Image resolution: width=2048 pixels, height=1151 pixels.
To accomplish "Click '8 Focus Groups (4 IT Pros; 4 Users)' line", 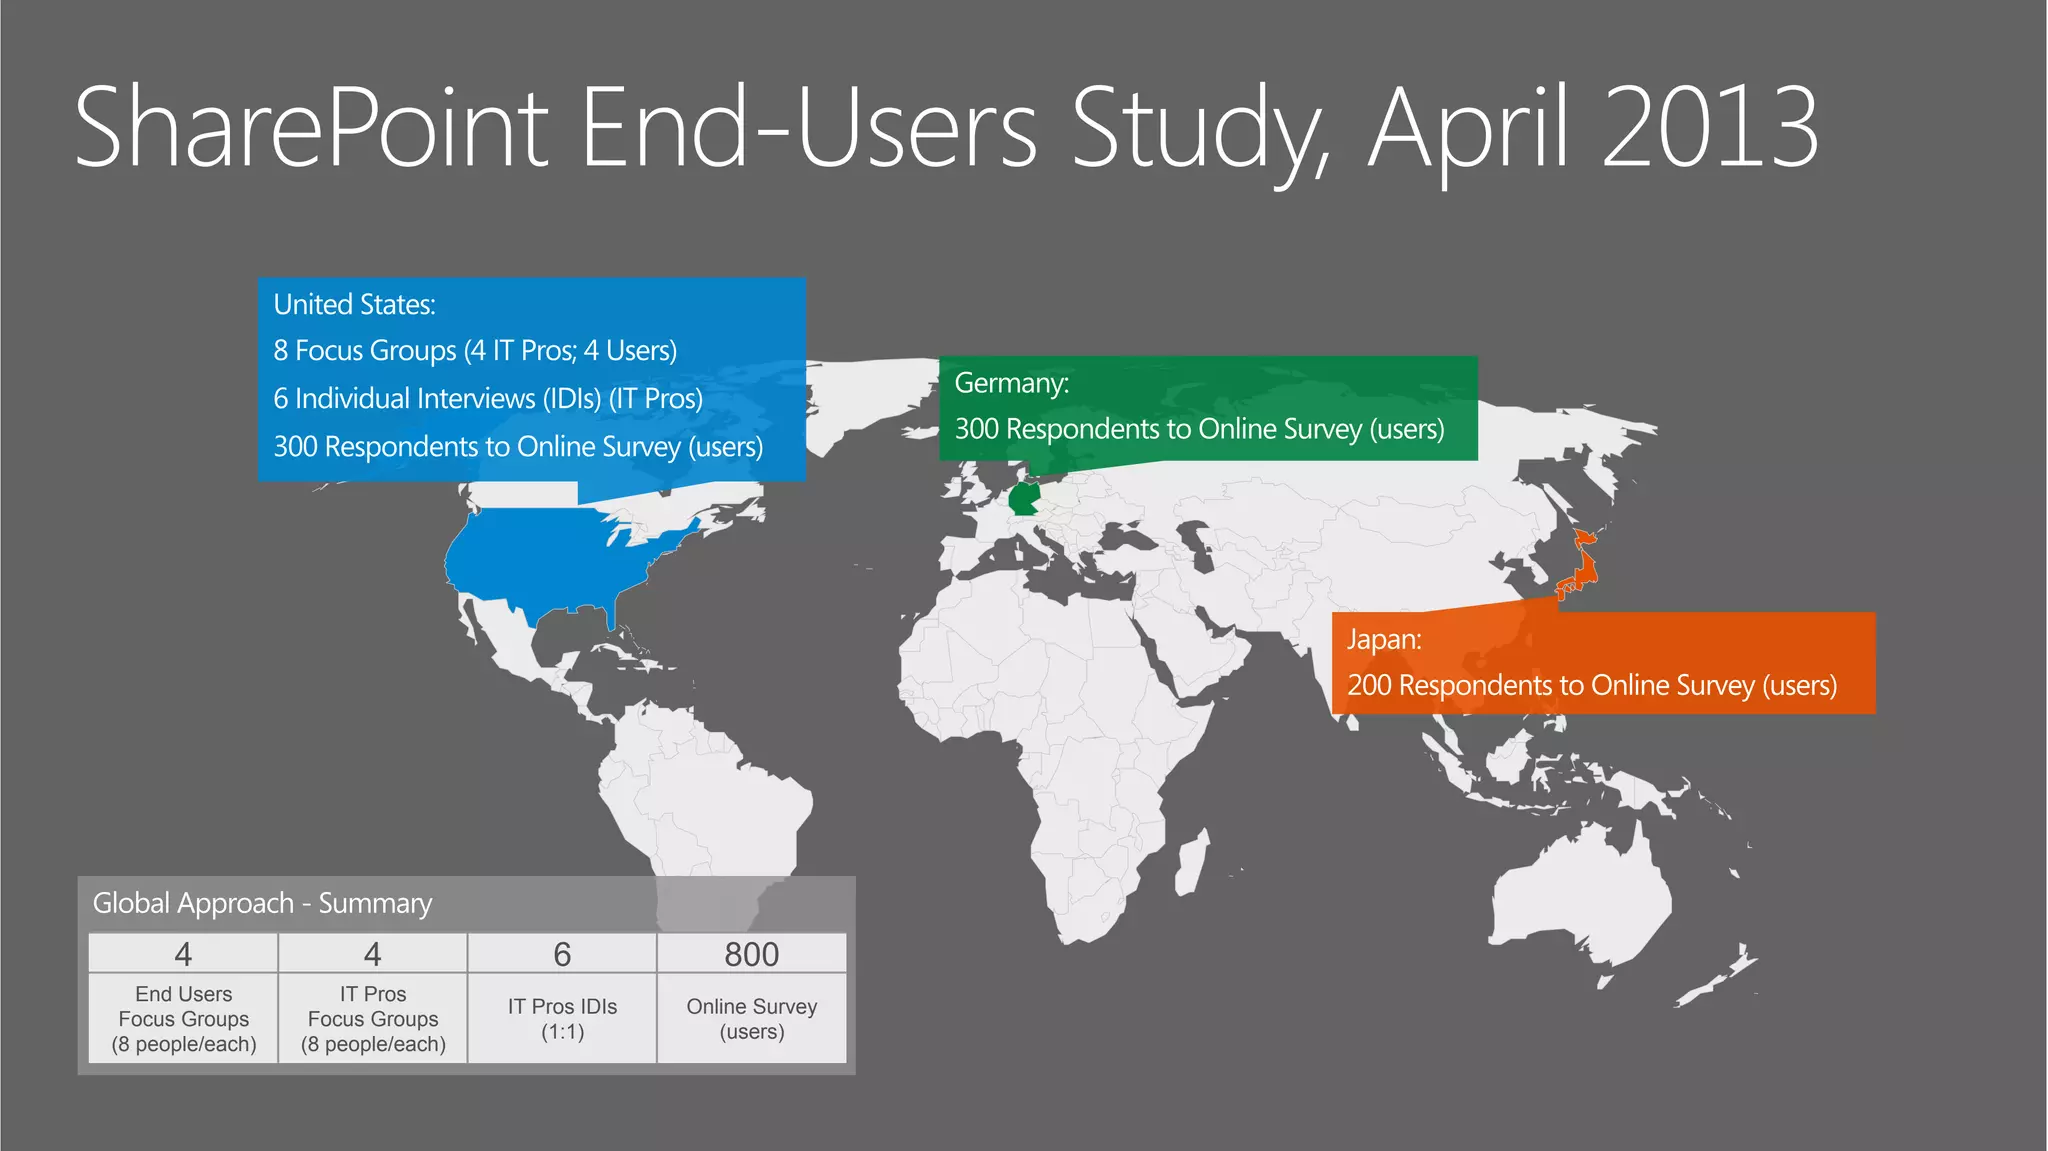I will (x=475, y=351).
